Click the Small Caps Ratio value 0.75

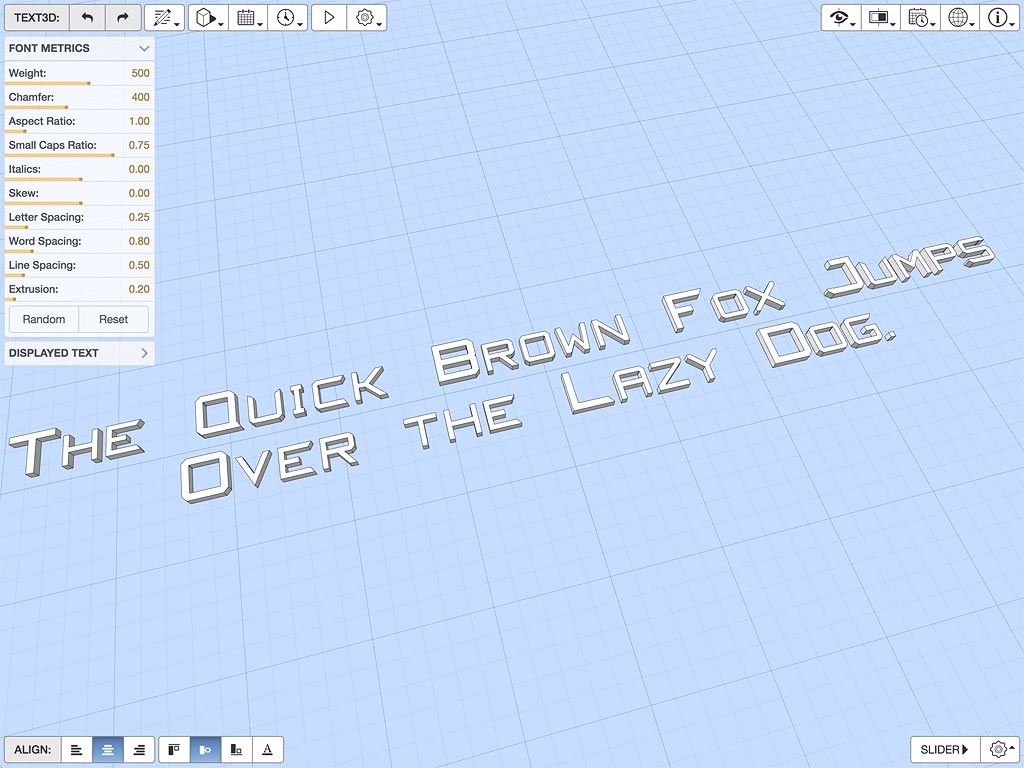139,145
